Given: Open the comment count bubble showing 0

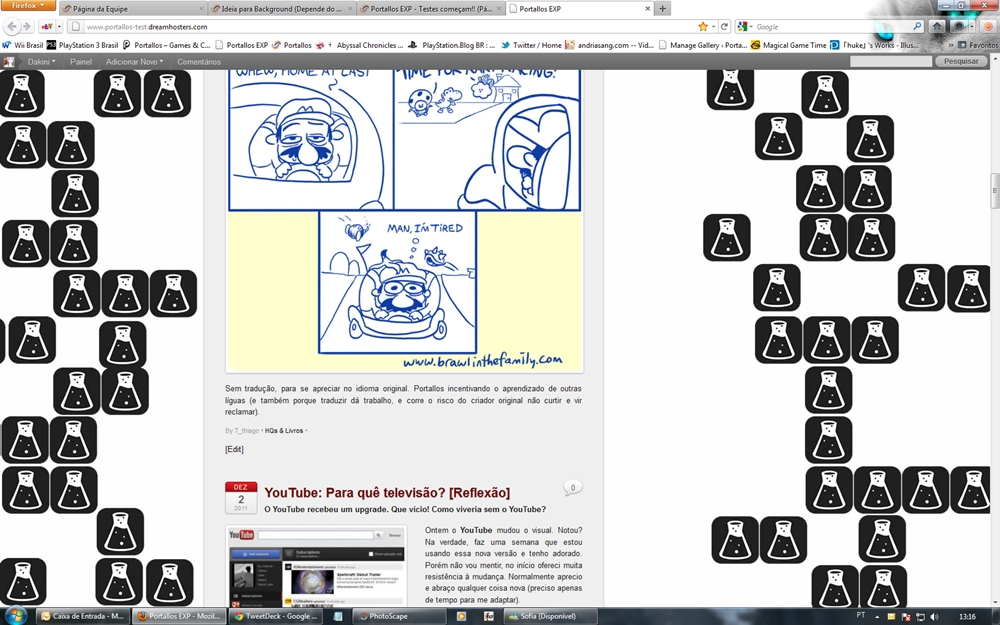Looking at the screenshot, I should 573,488.
